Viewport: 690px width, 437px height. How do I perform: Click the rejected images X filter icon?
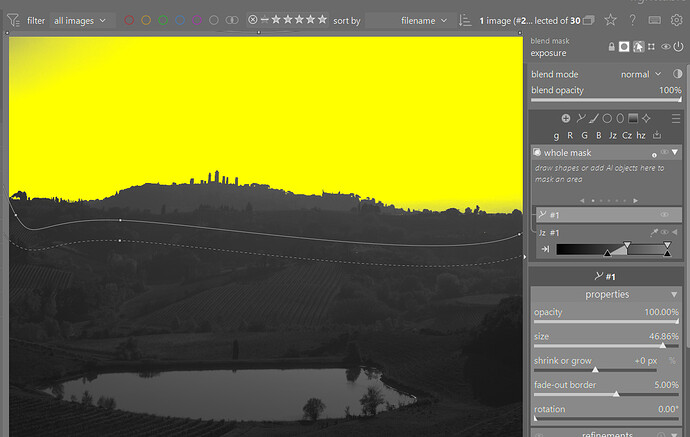[253, 20]
